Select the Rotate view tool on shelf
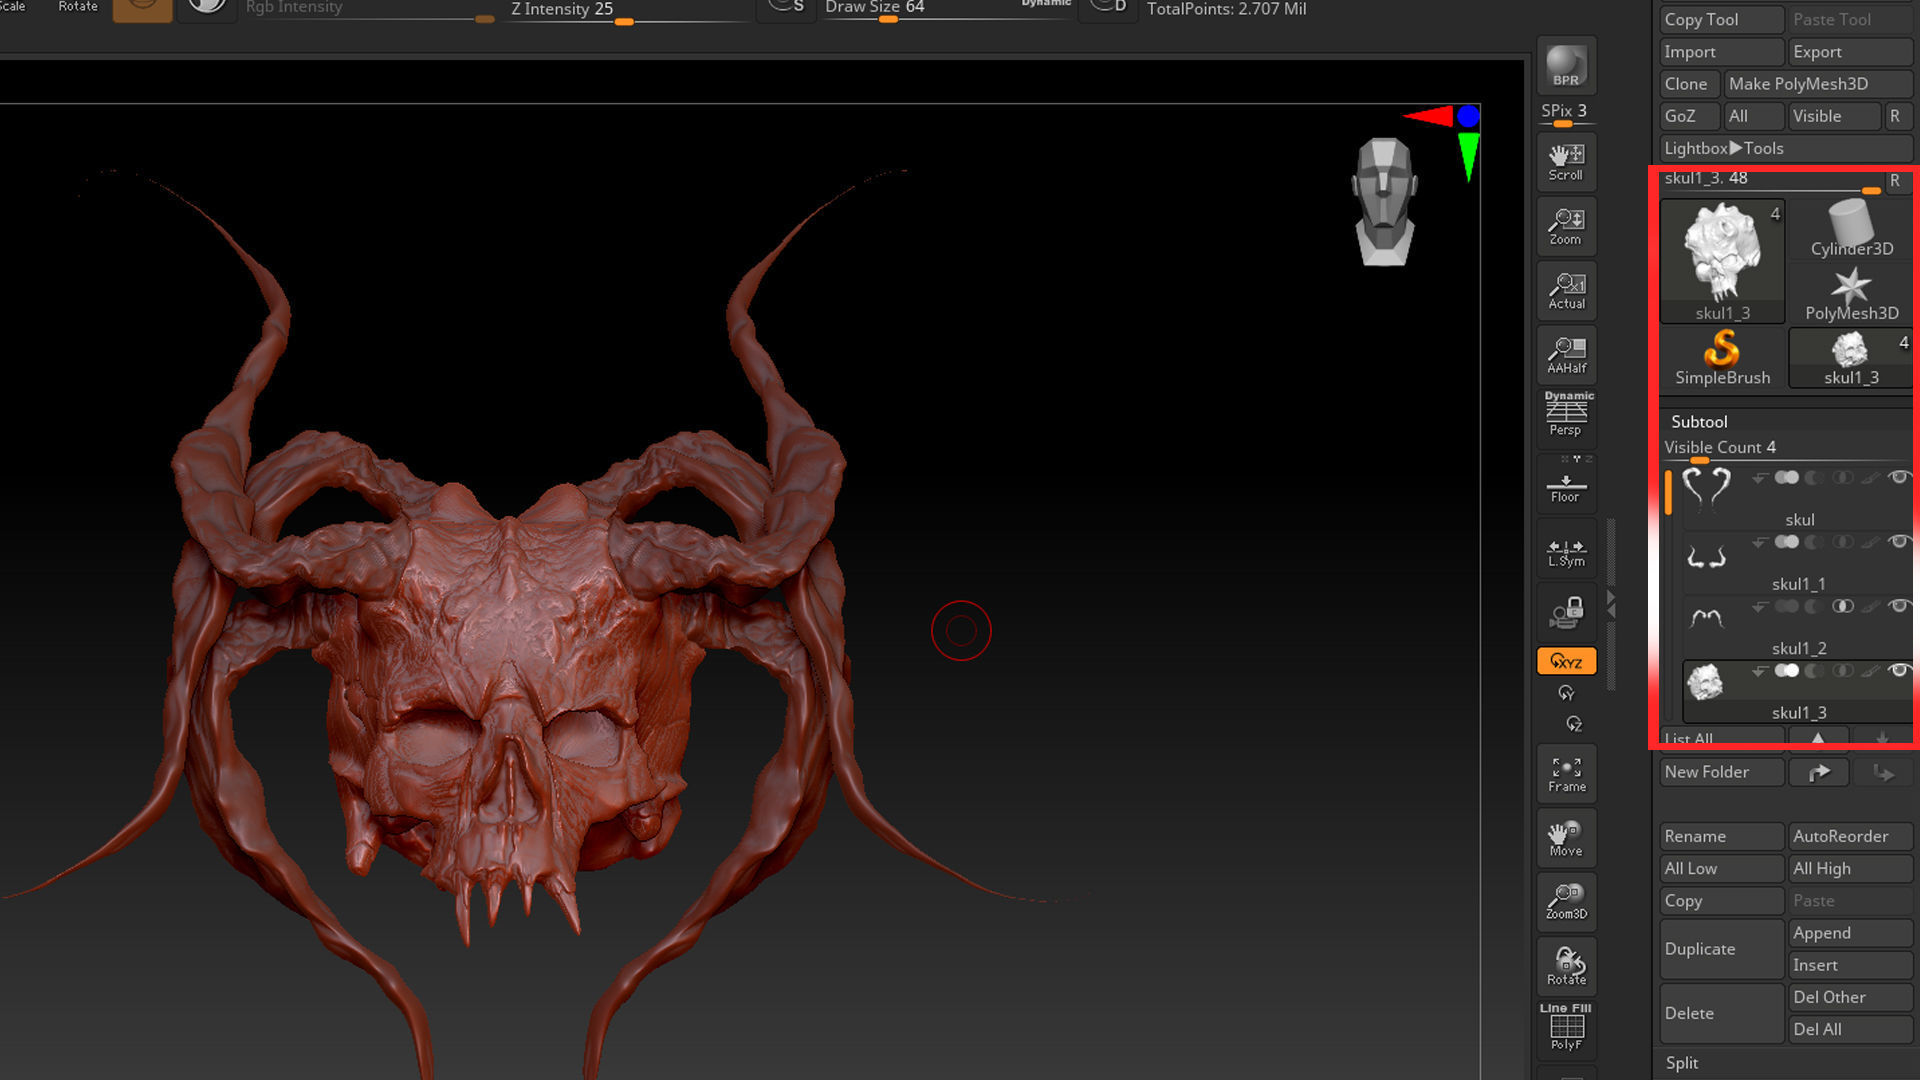 1566,966
